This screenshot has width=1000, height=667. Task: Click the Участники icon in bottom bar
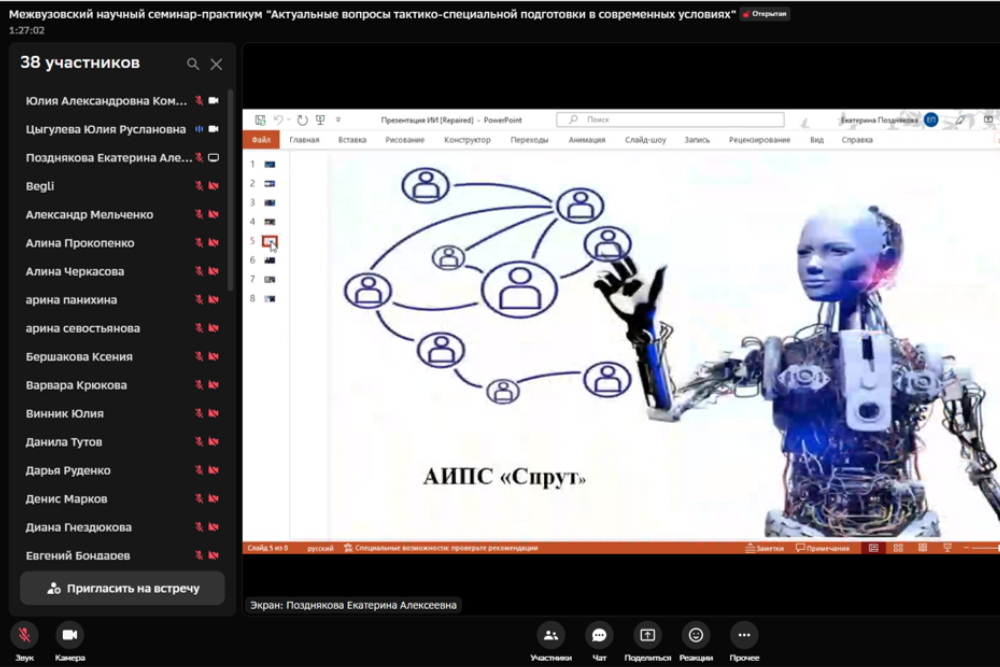550,635
